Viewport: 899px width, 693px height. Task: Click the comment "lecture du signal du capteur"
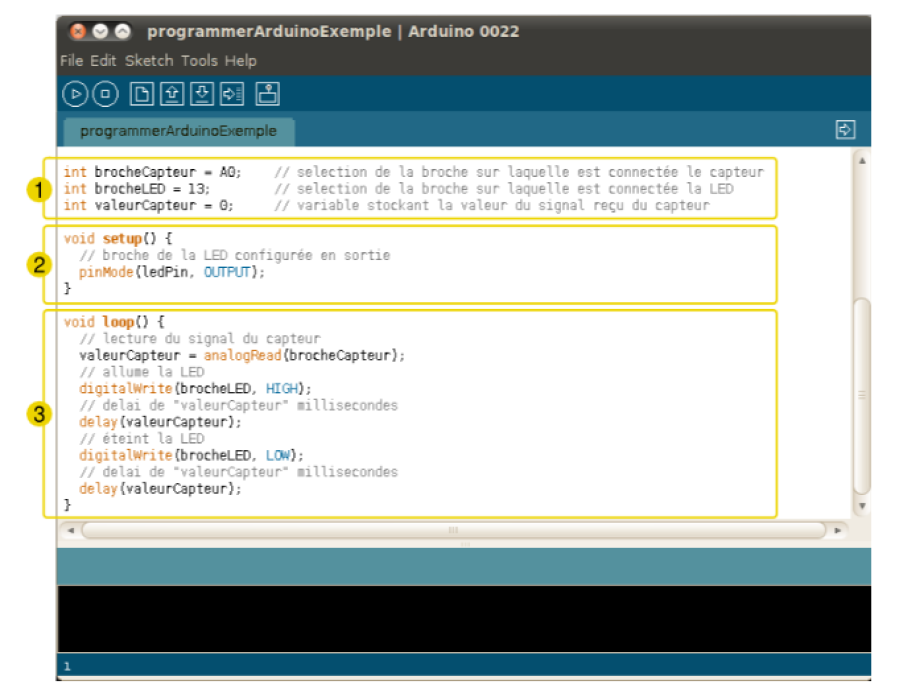[x=200, y=338]
